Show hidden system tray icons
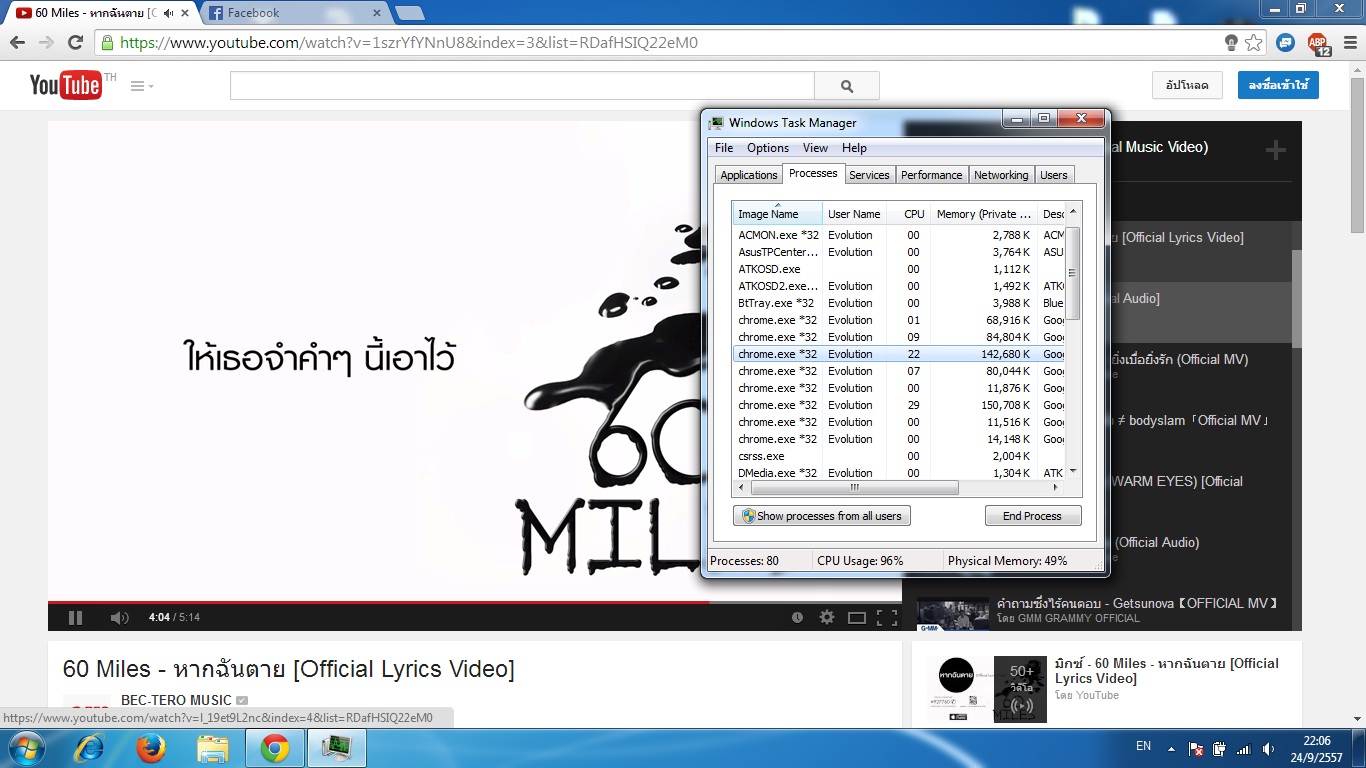This screenshot has width=1366, height=768. pyautogui.click(x=1169, y=748)
